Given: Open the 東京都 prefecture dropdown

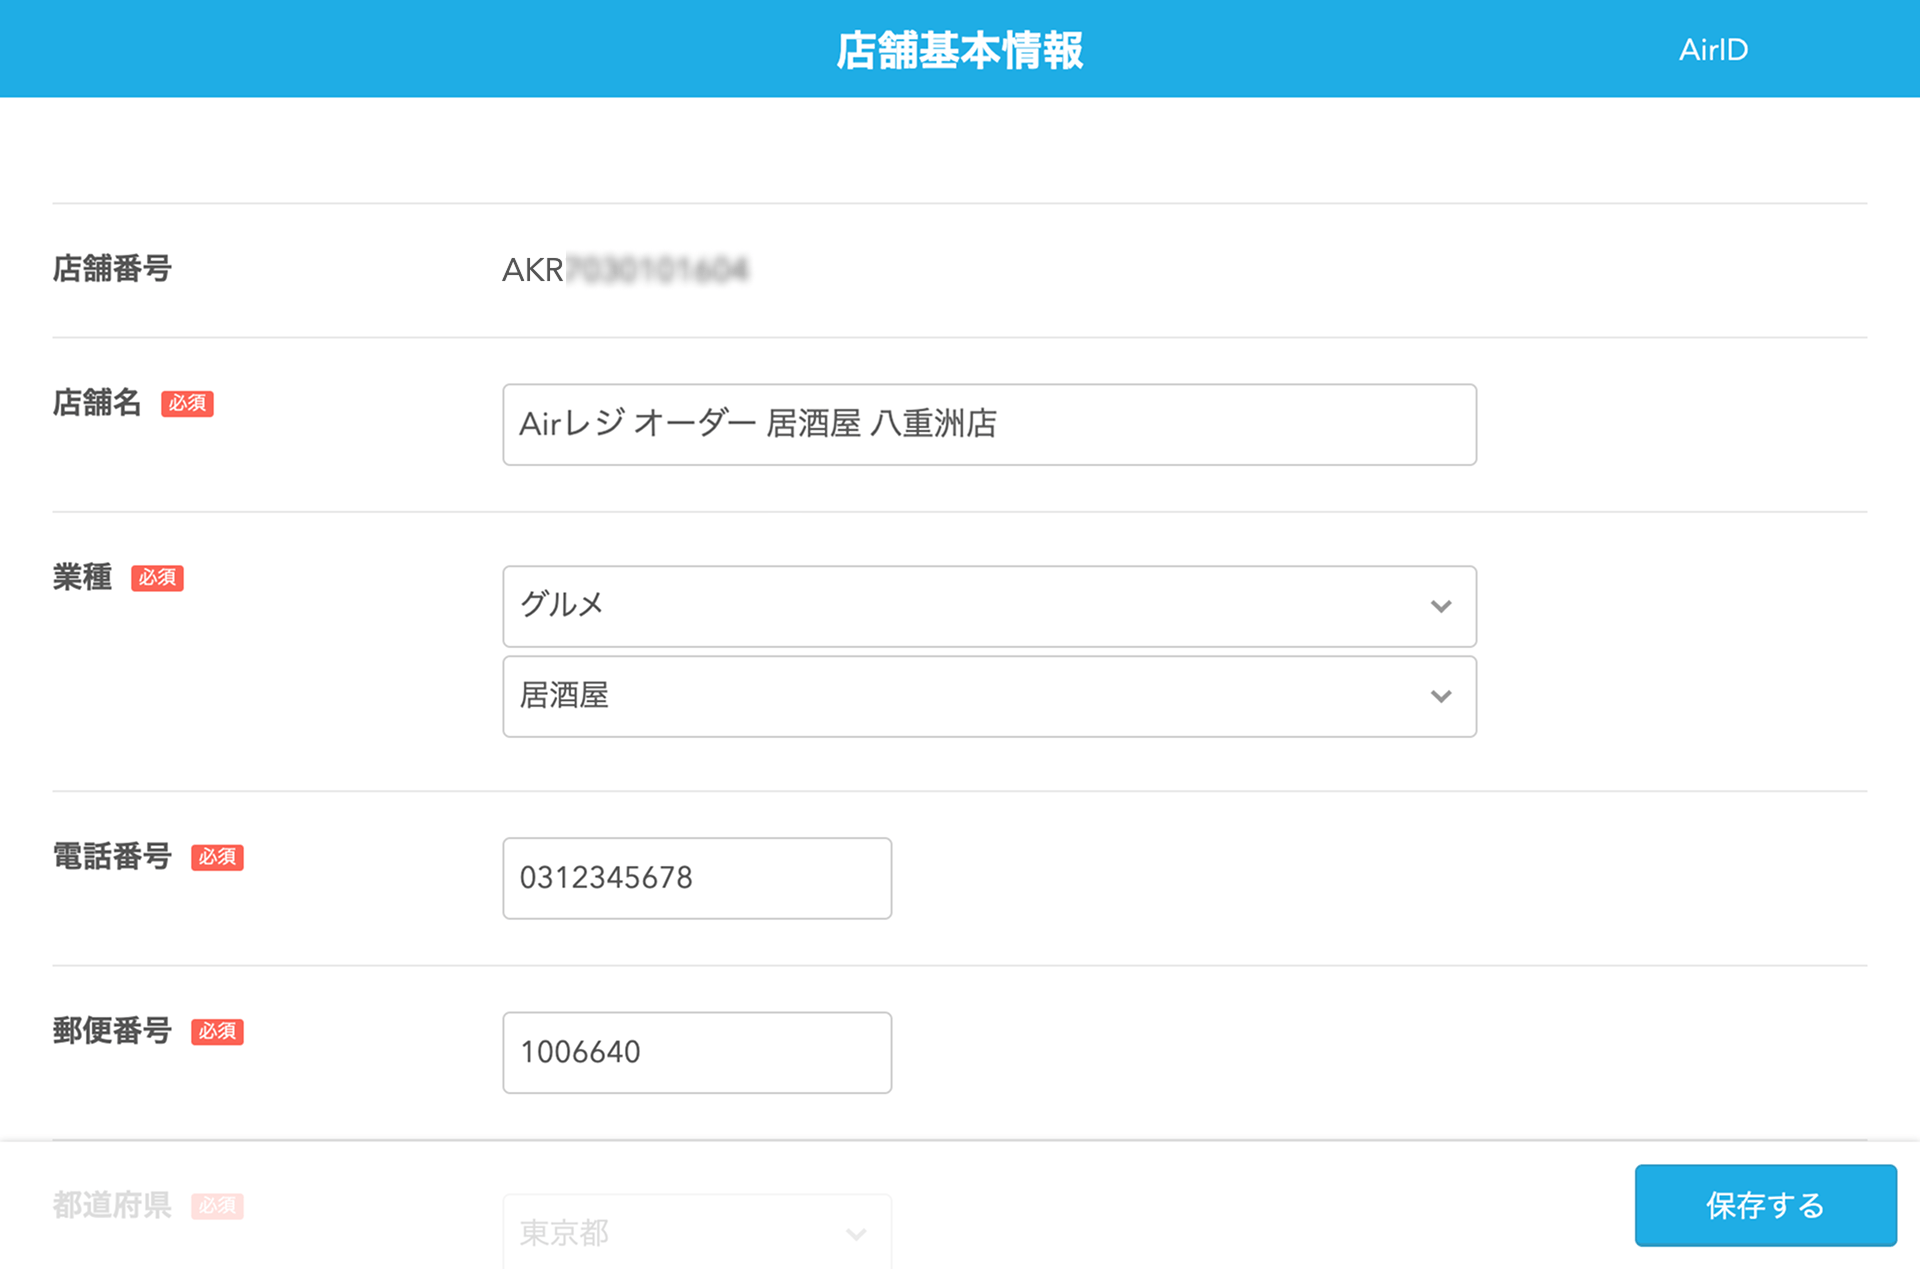Looking at the screenshot, I should tap(697, 1232).
